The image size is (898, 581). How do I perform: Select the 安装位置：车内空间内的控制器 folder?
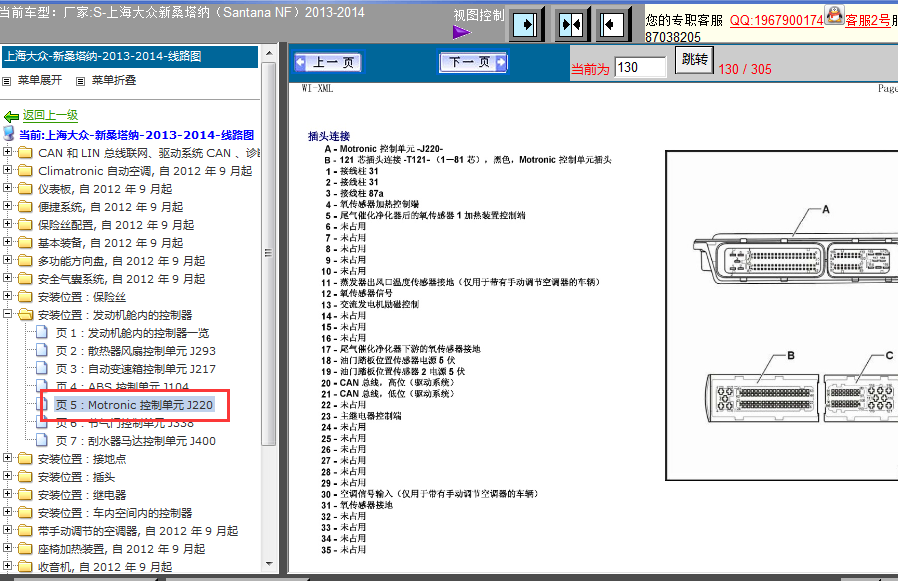(115, 513)
